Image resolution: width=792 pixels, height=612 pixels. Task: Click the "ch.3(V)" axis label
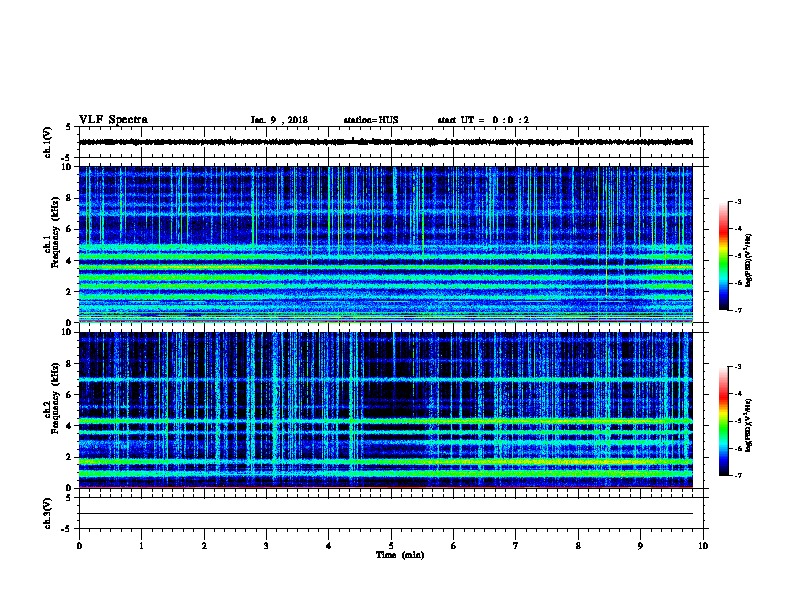48,513
